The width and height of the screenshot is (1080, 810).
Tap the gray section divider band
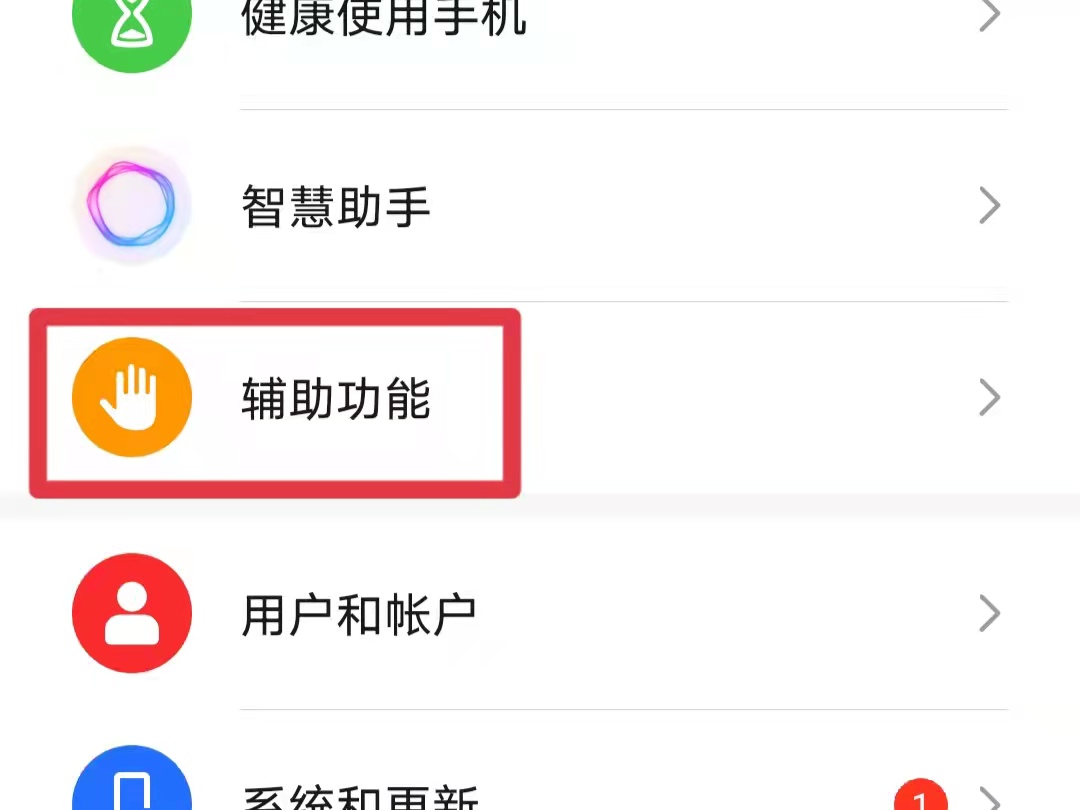pyautogui.click(x=540, y=506)
